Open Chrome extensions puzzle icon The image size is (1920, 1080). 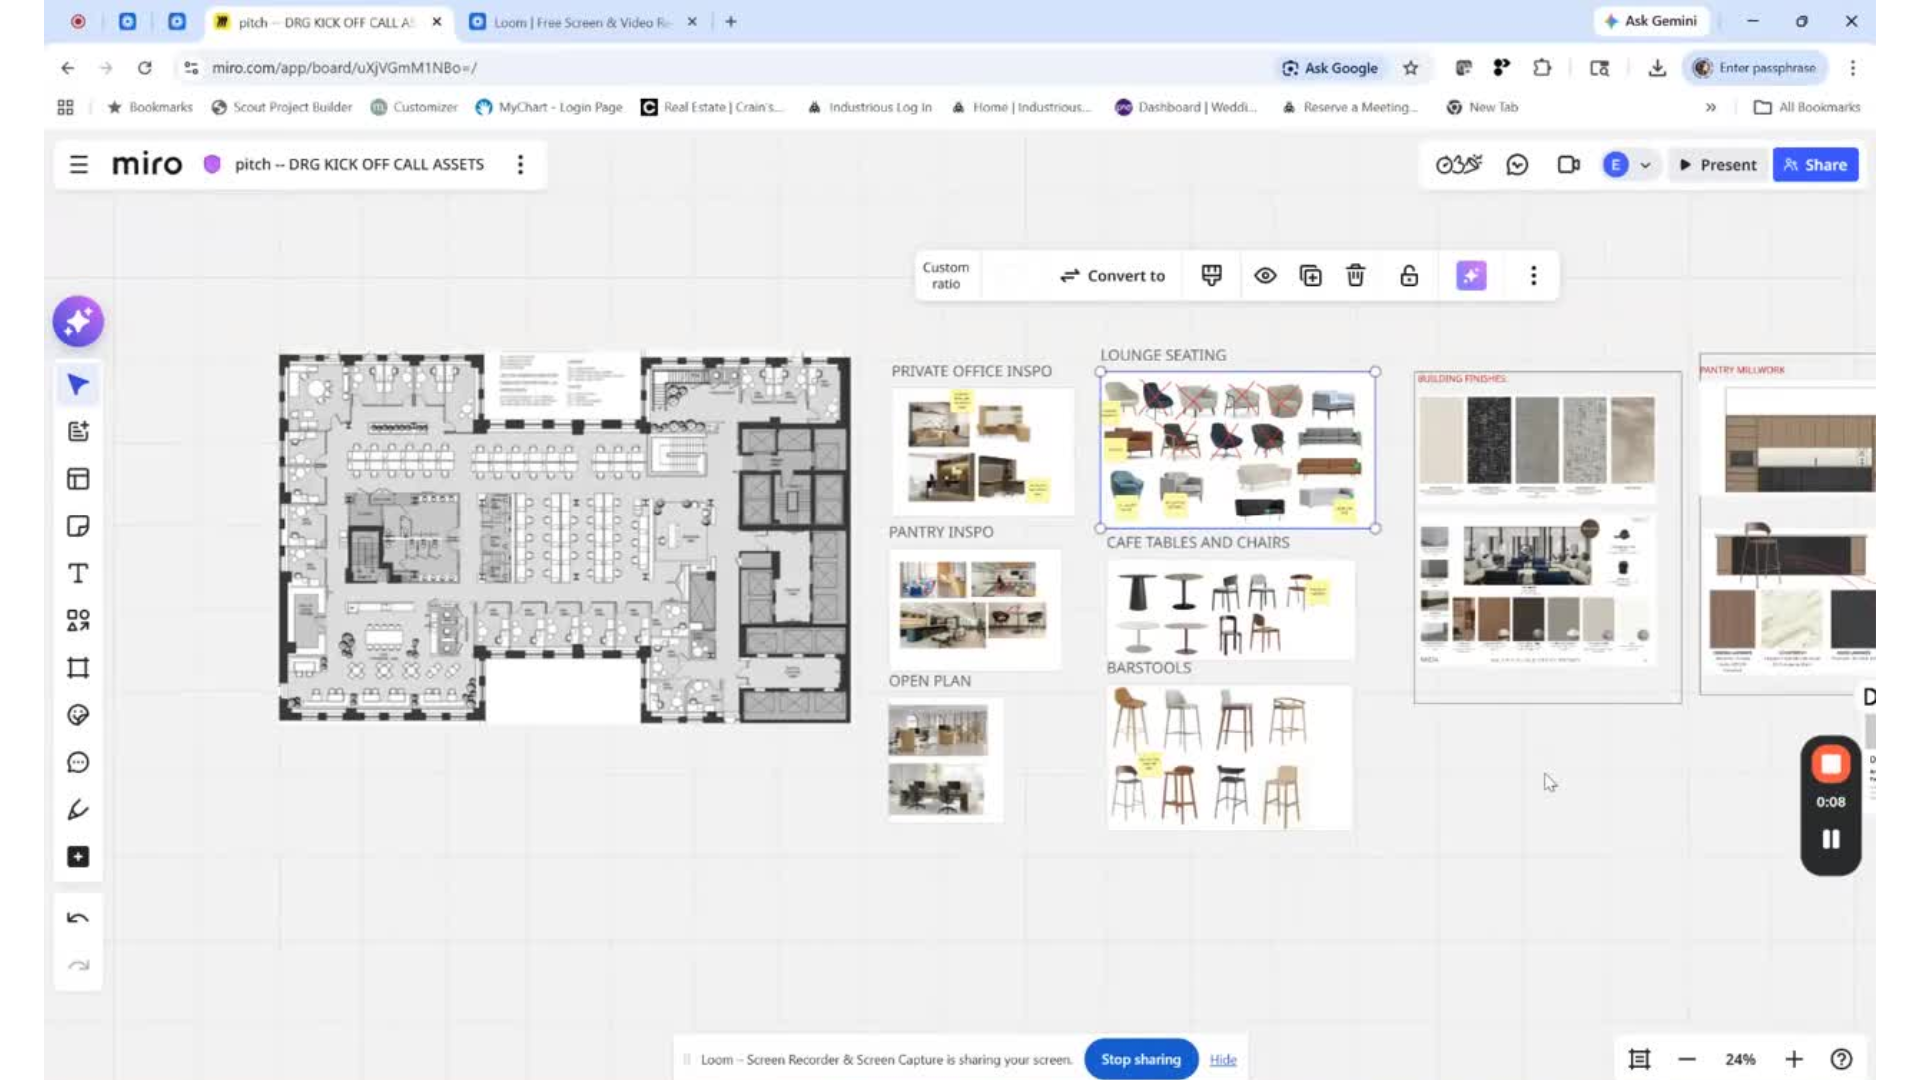pos(1542,68)
